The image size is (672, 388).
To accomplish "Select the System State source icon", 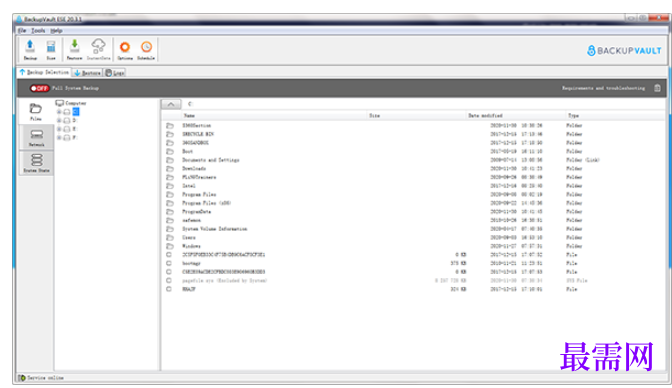I will click(36, 163).
